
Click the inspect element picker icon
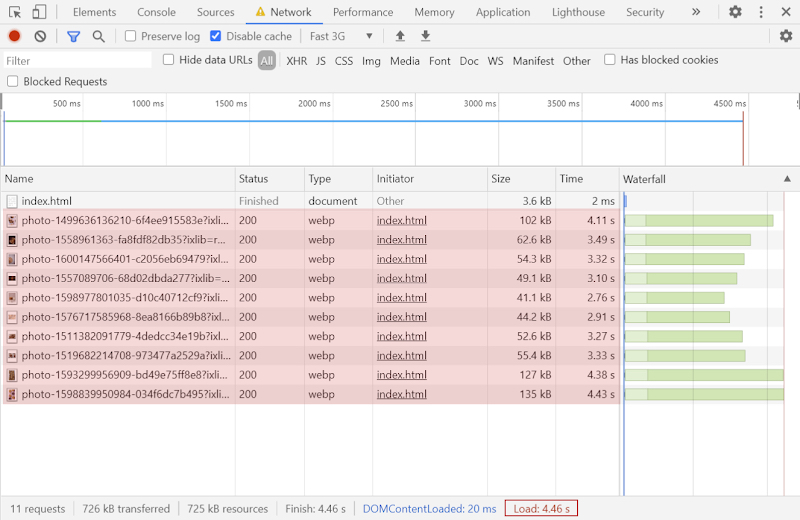coord(15,12)
